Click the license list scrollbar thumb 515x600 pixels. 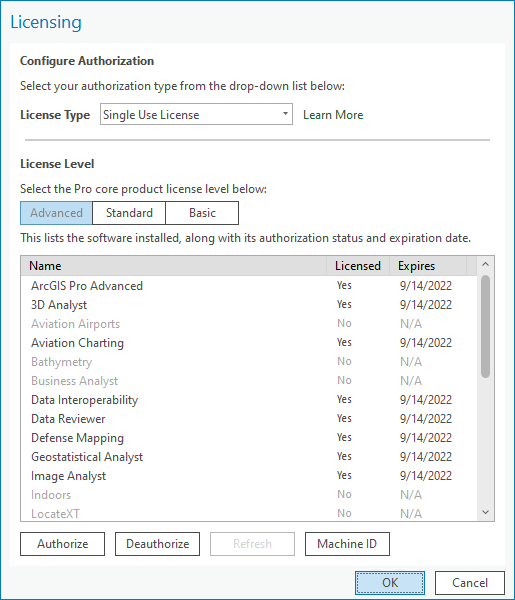tap(486, 326)
